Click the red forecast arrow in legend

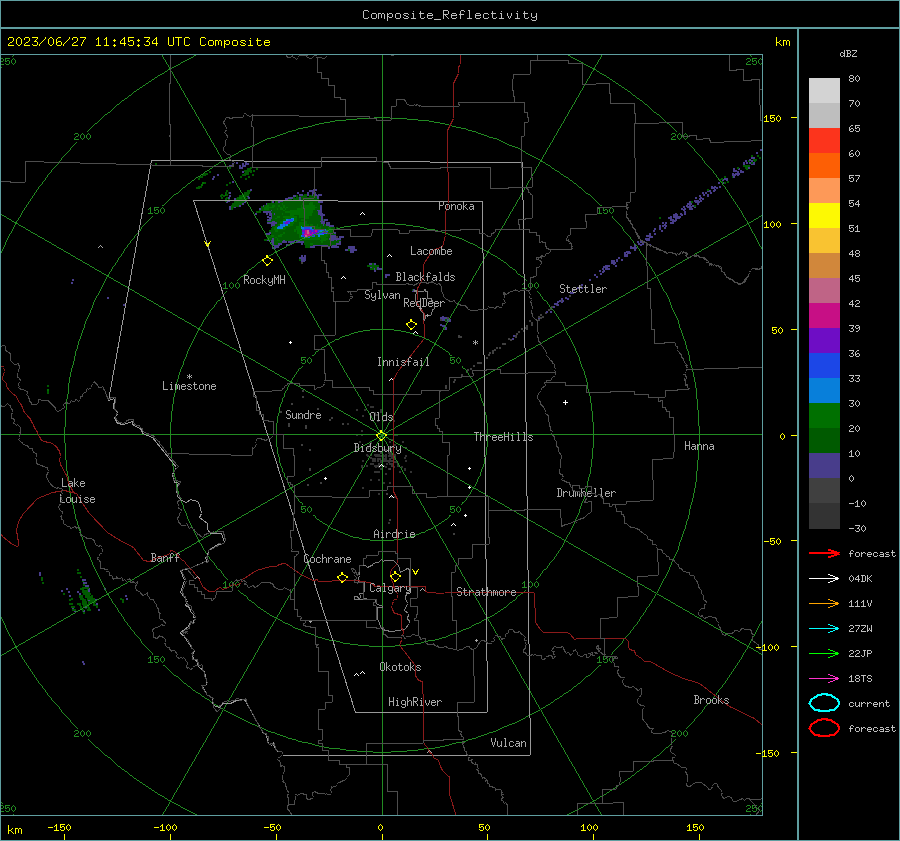click(824, 553)
